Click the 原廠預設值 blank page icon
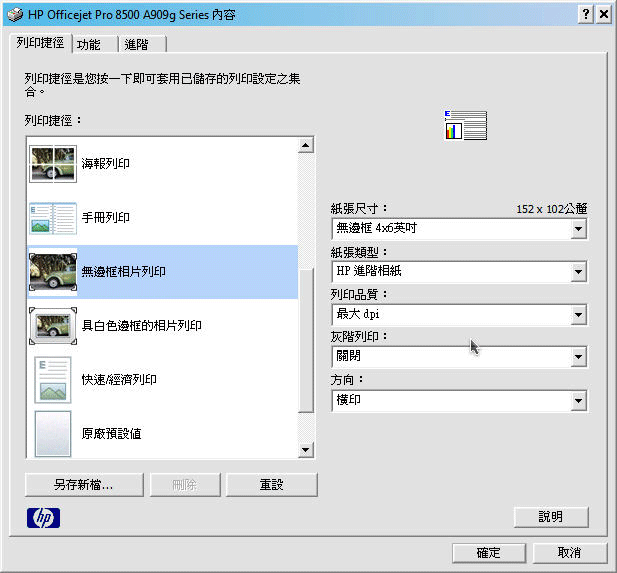 [53, 434]
